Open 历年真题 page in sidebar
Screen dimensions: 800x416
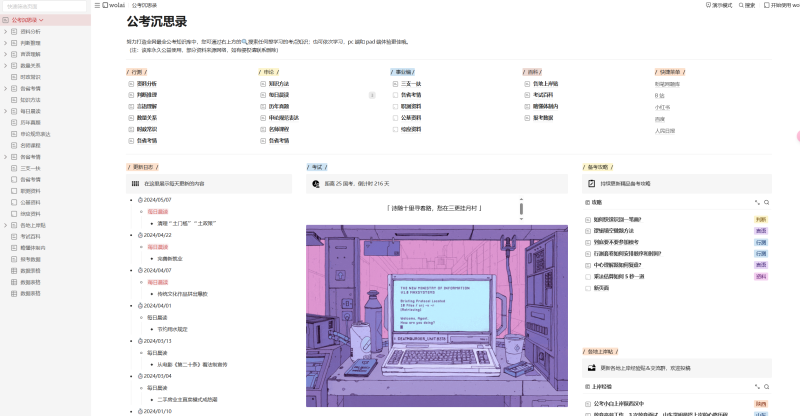(31, 122)
